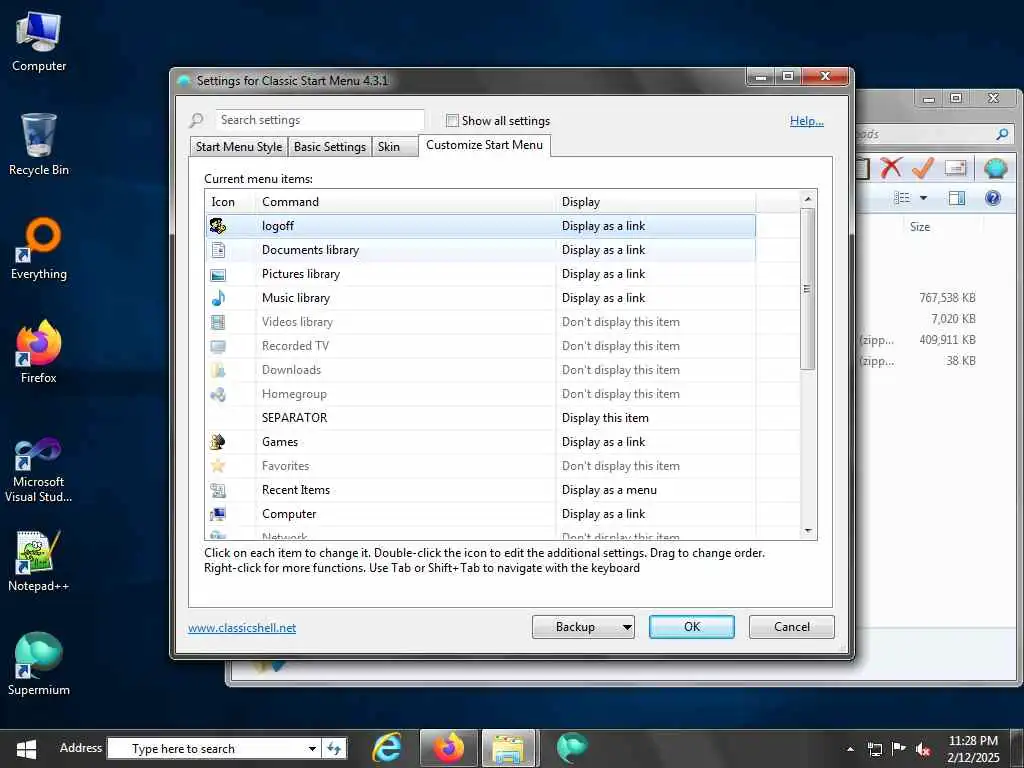This screenshot has height=768, width=1024.
Task: Click the Videos library film icon
Action: coord(218,322)
